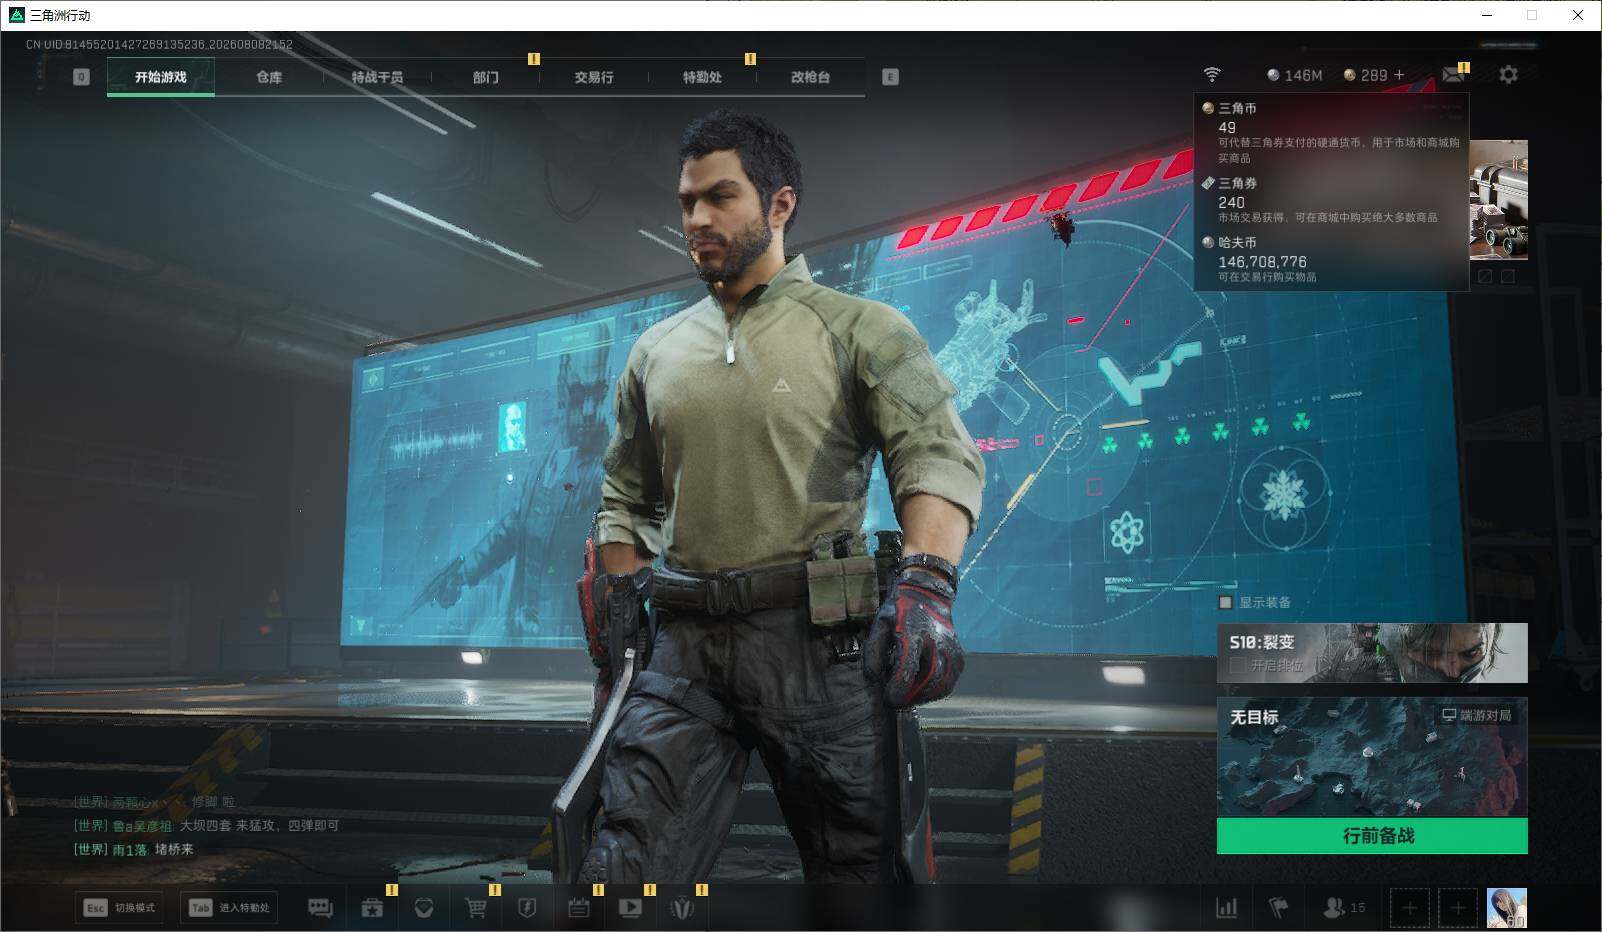Toggle the 开启排位 checkbox
Screen dimensions: 1602x932
coord(1238,665)
